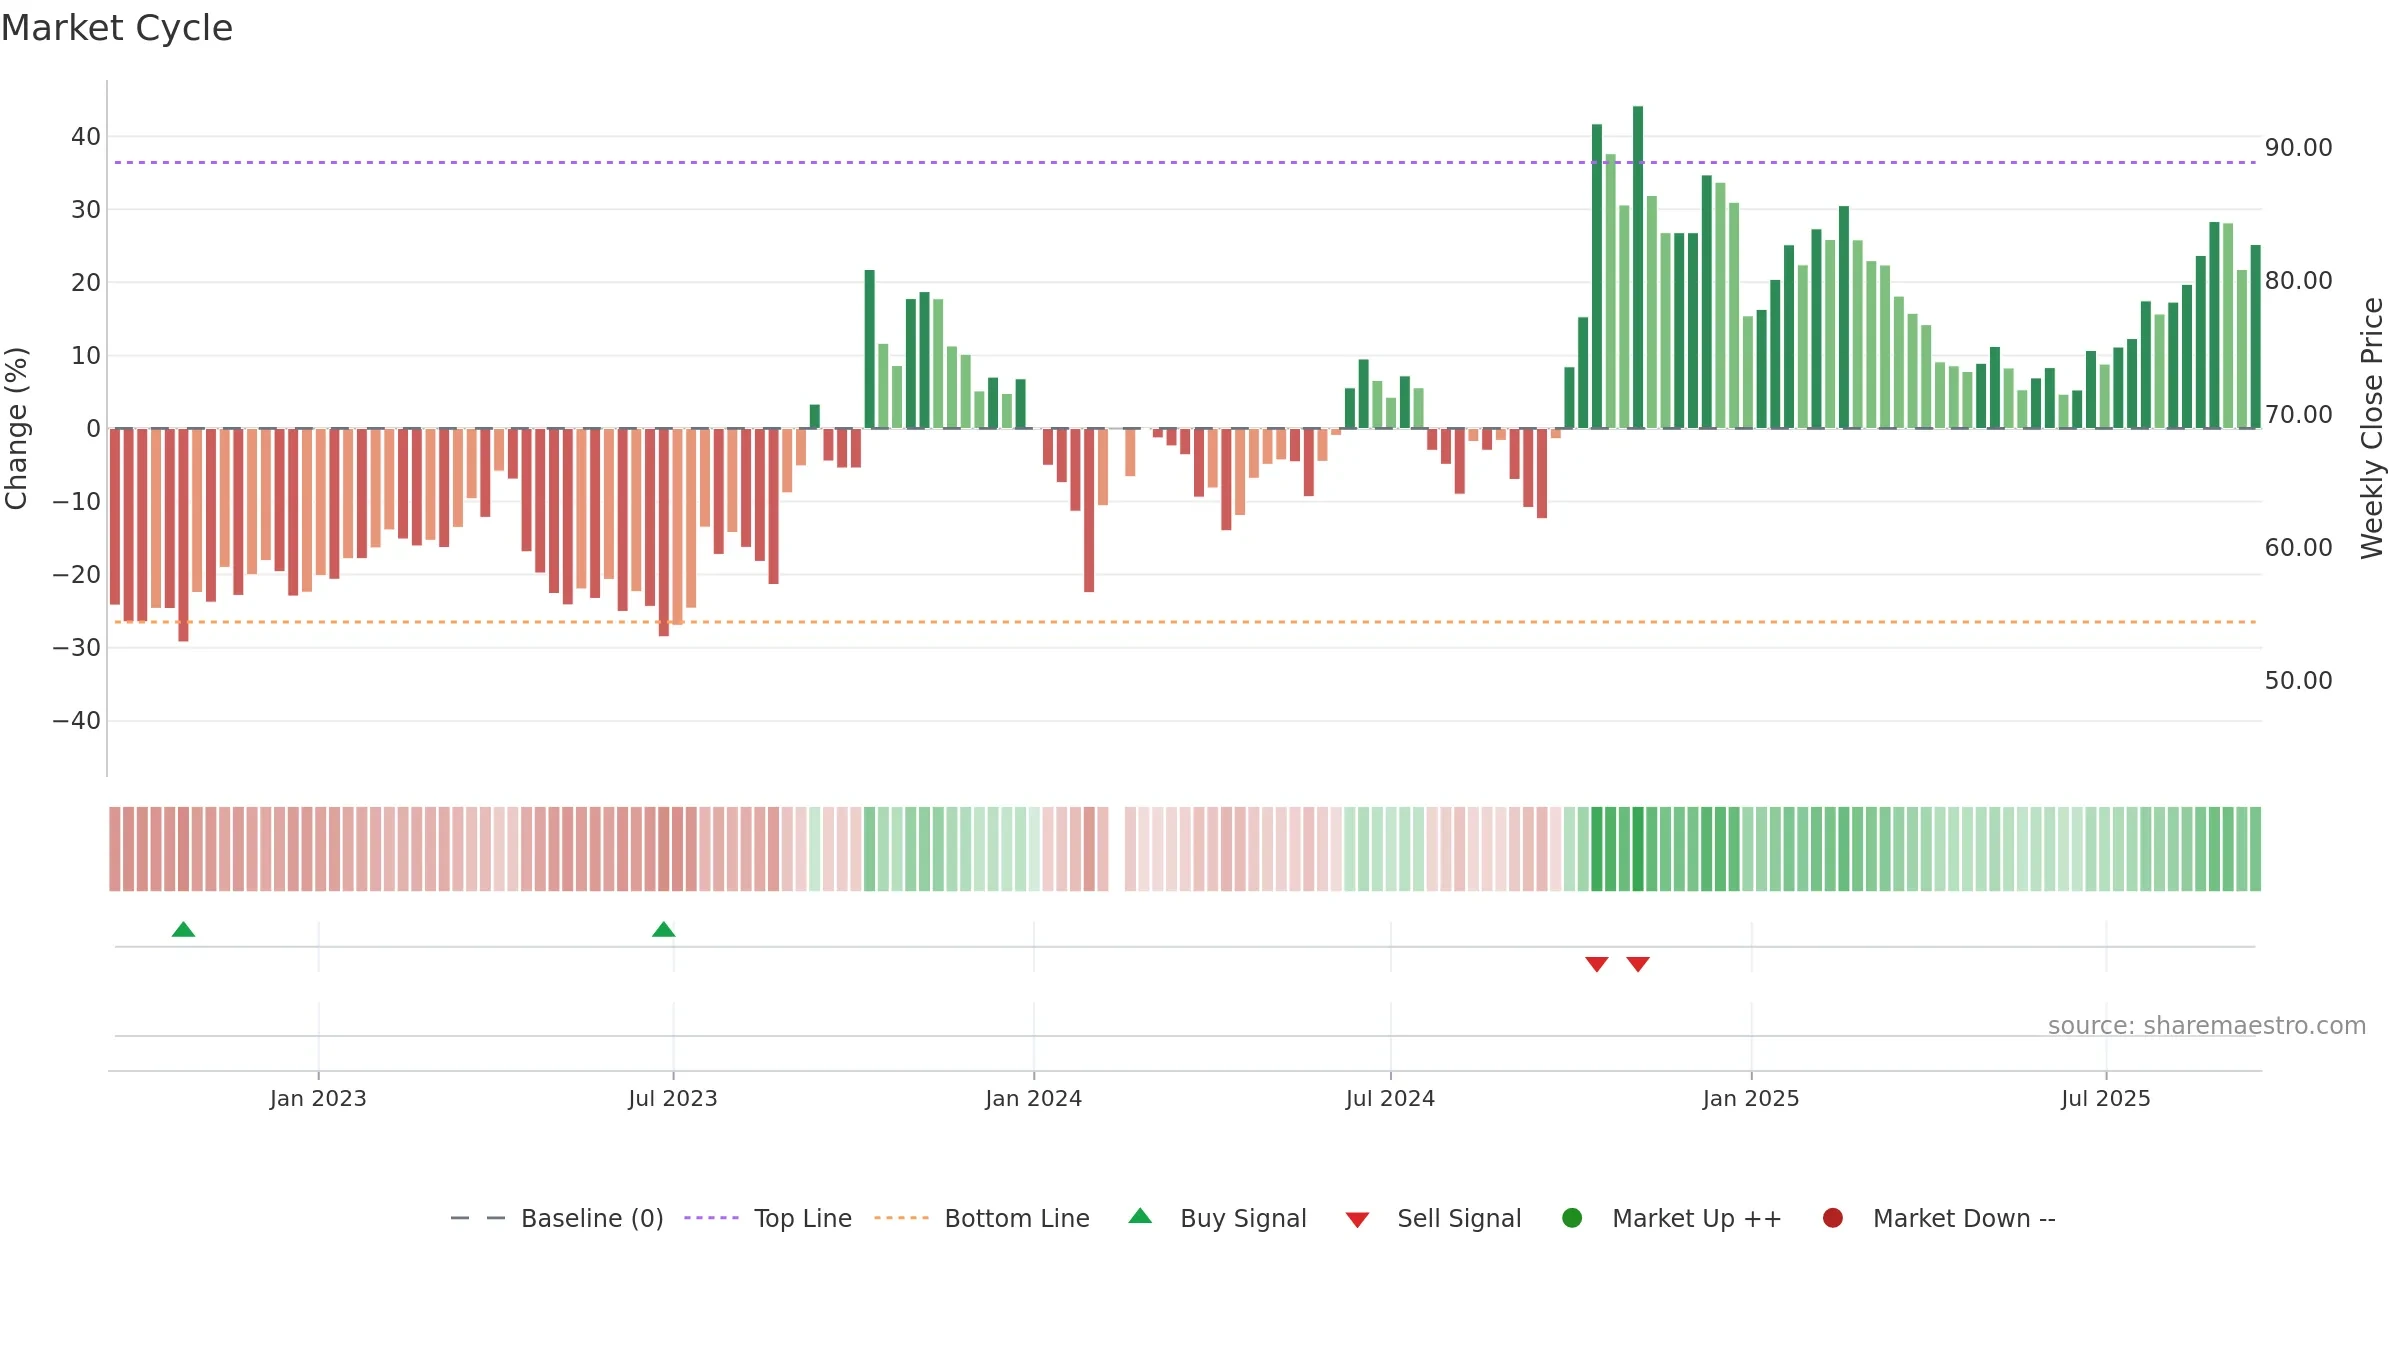Toggle the Market Down -- legend entry
Image resolution: width=2400 pixels, height=1350 pixels.
(x=1938, y=1218)
